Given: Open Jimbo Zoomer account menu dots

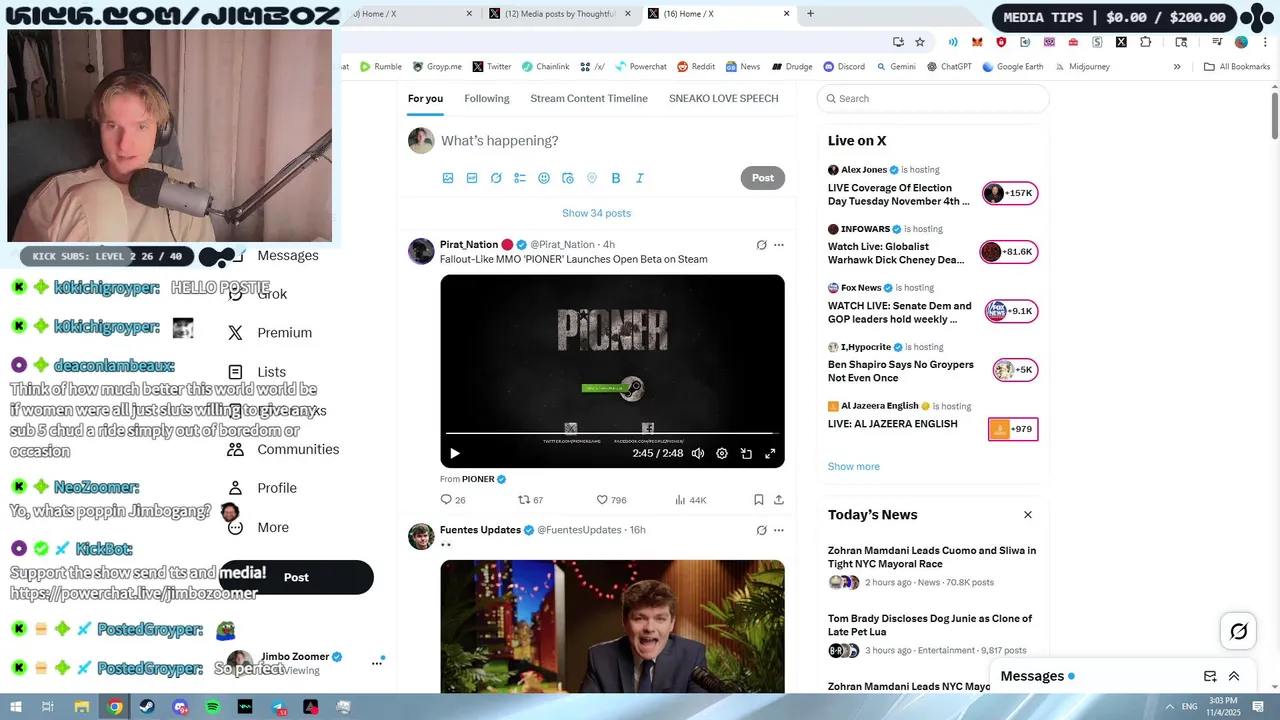Looking at the screenshot, I should pyautogui.click(x=377, y=662).
